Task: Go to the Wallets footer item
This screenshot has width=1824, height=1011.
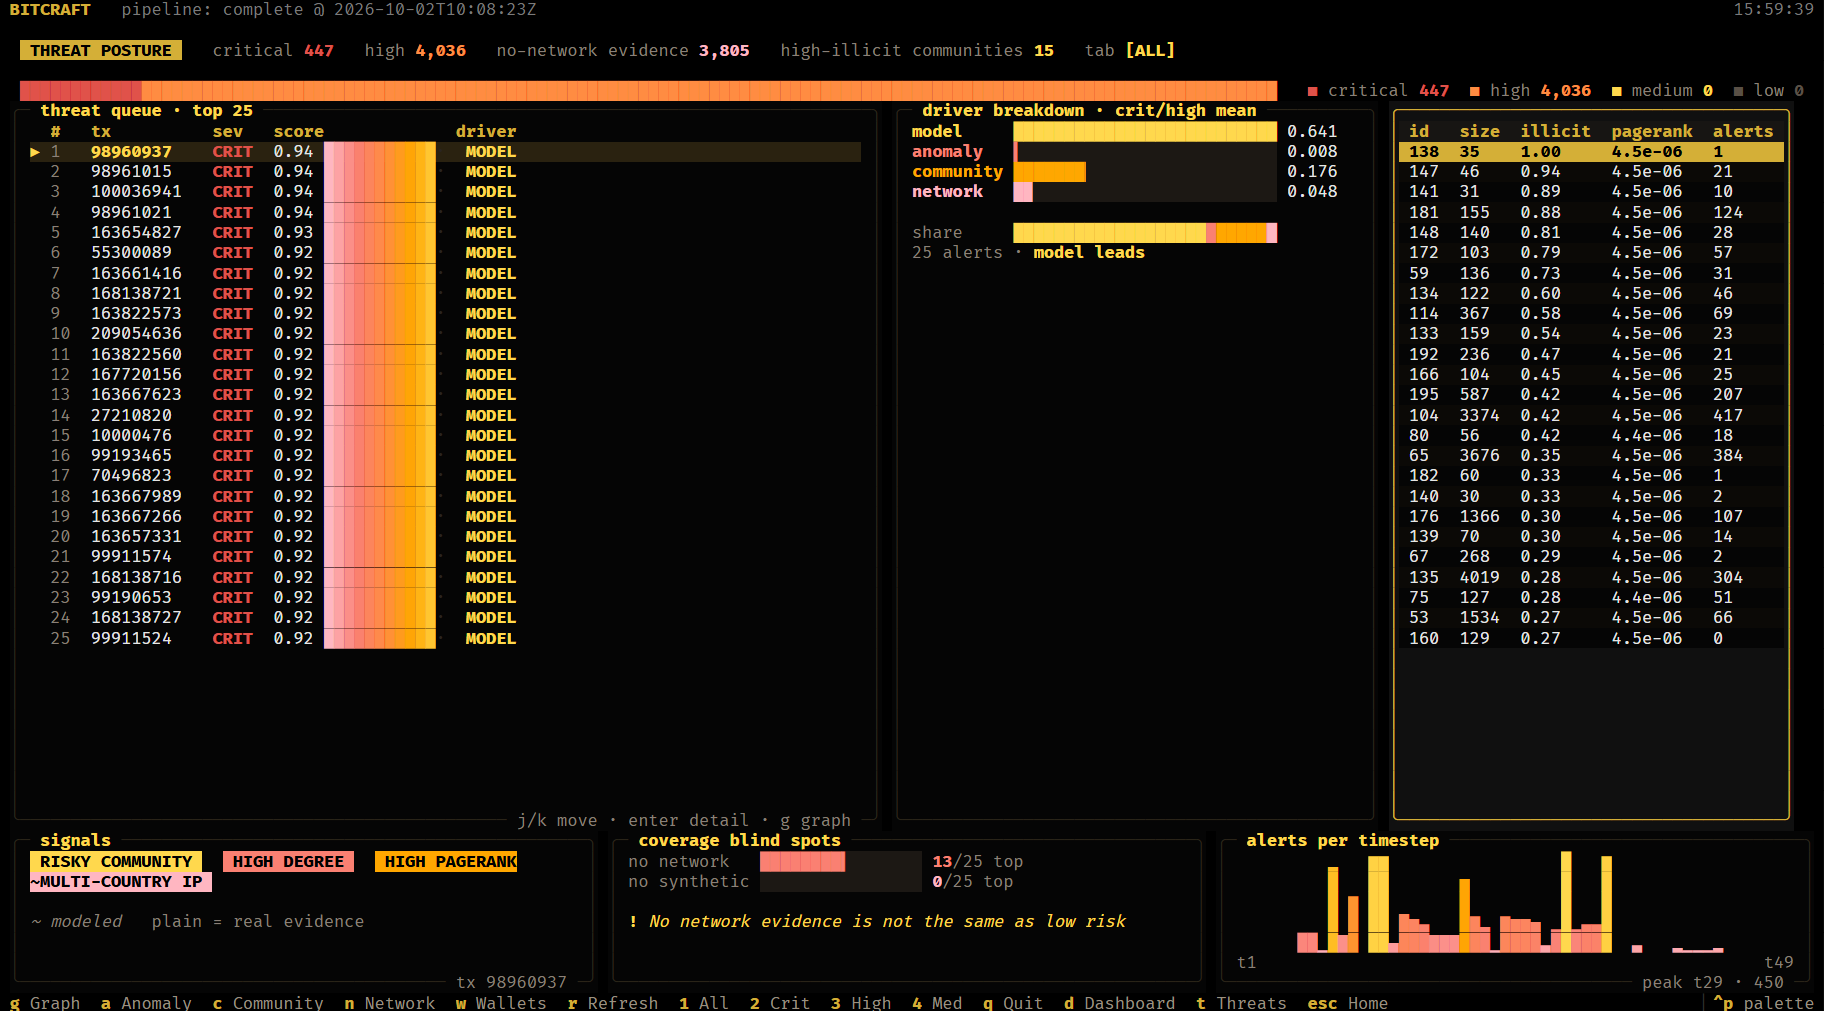Action: (x=501, y=1002)
